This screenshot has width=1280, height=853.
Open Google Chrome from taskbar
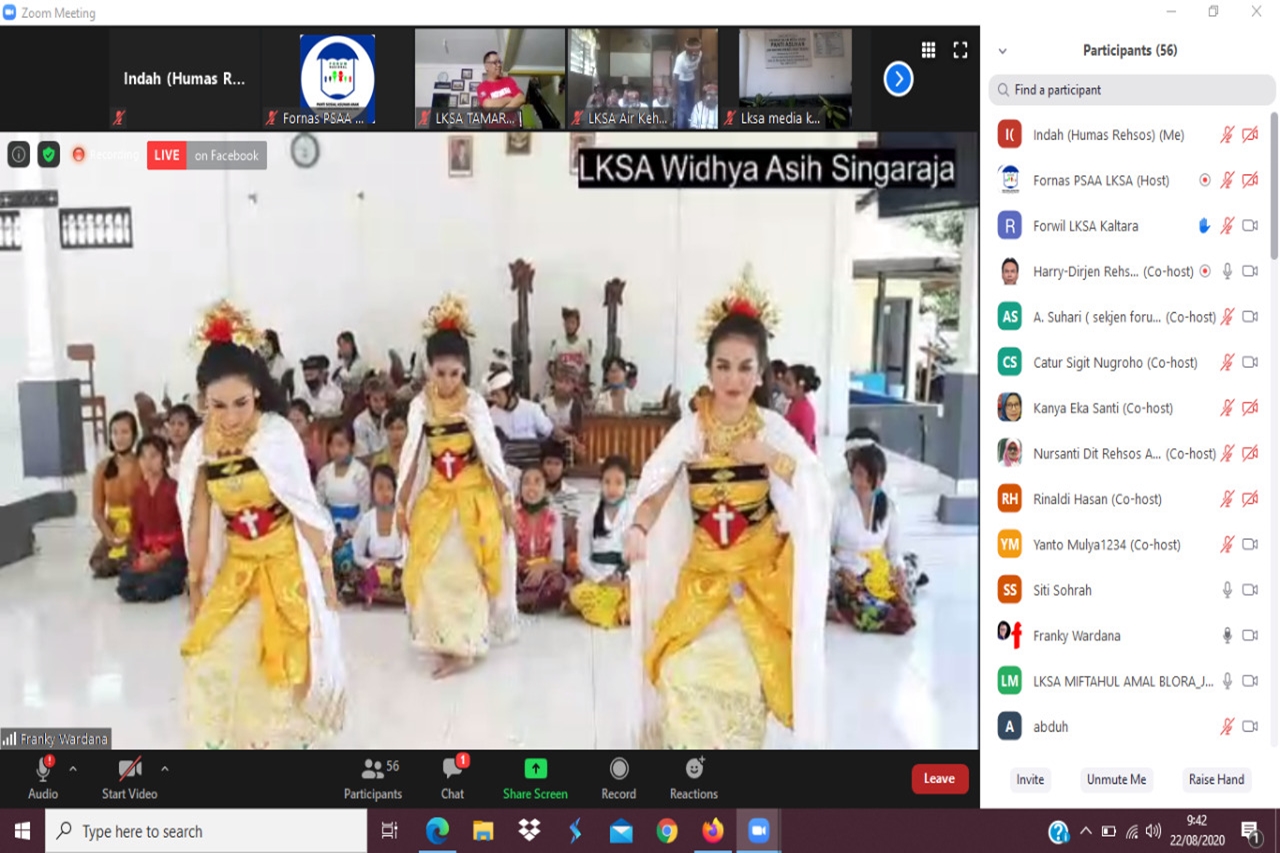tap(667, 831)
